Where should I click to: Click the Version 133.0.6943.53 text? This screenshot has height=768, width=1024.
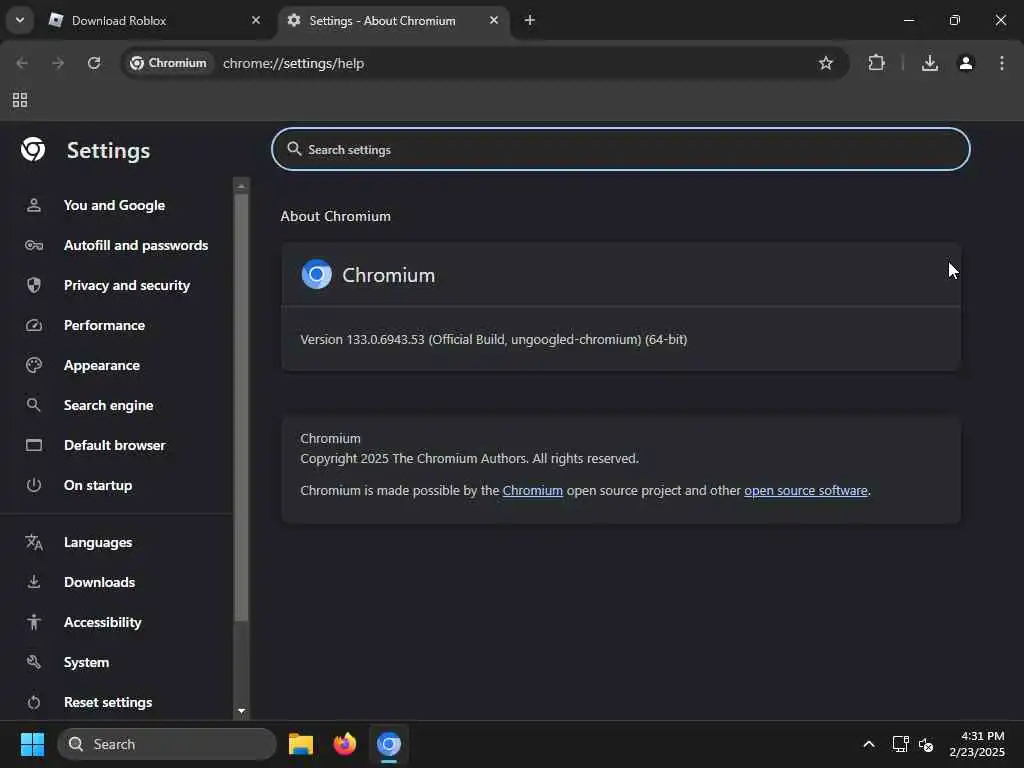(493, 340)
